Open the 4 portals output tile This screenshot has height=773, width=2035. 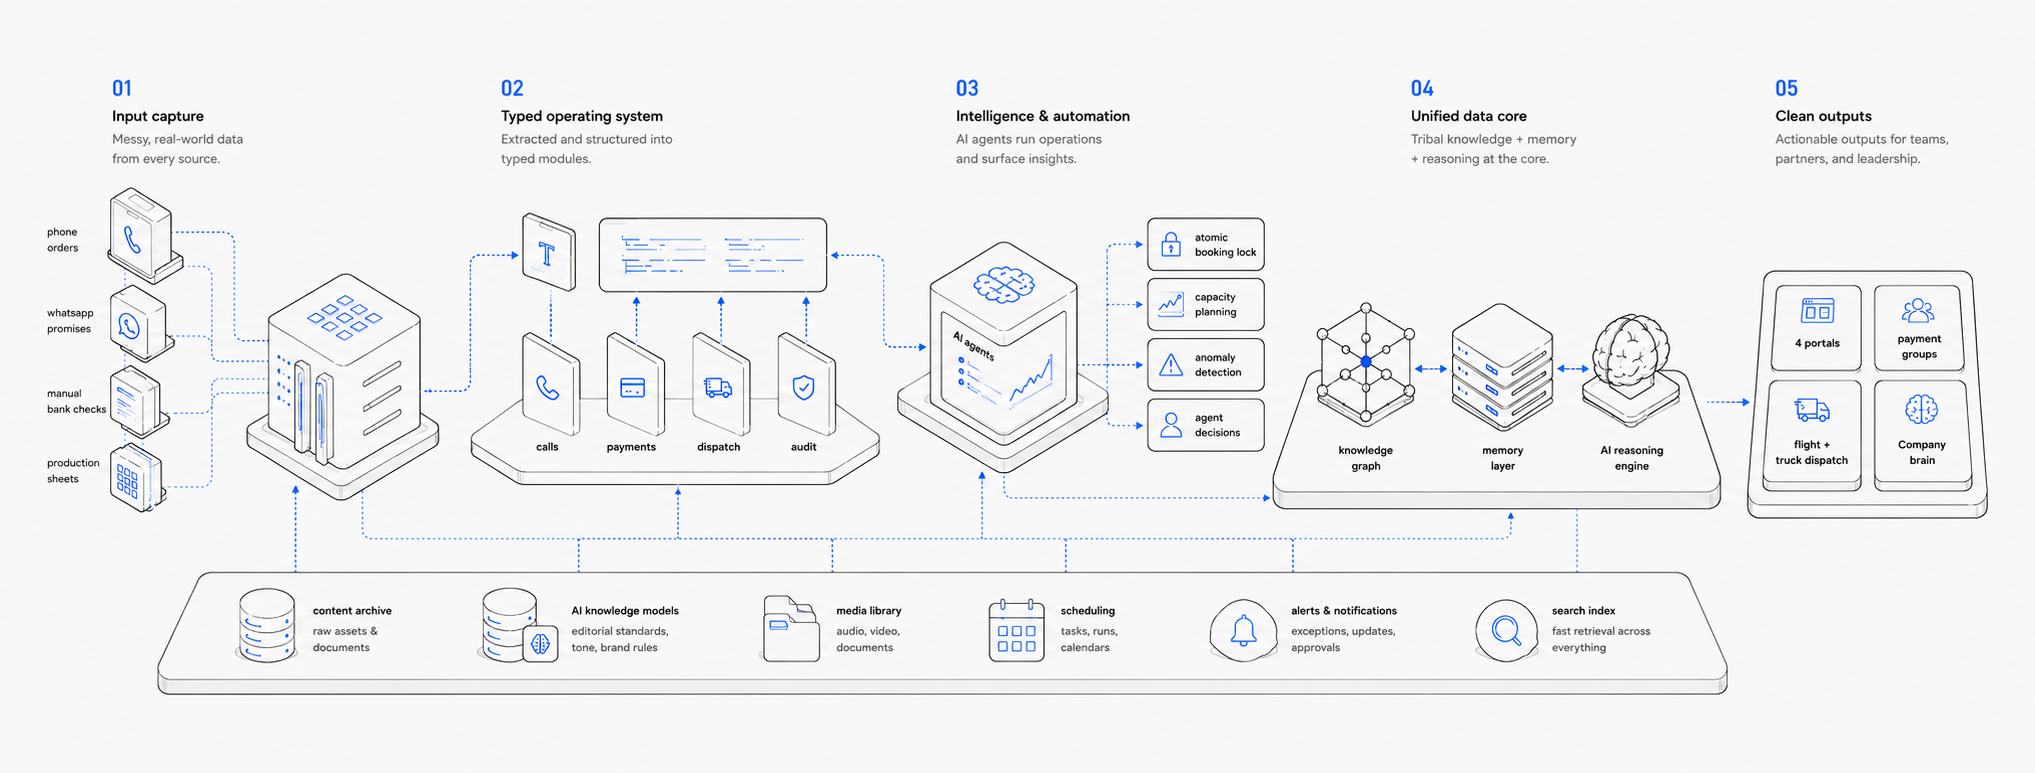(1817, 327)
